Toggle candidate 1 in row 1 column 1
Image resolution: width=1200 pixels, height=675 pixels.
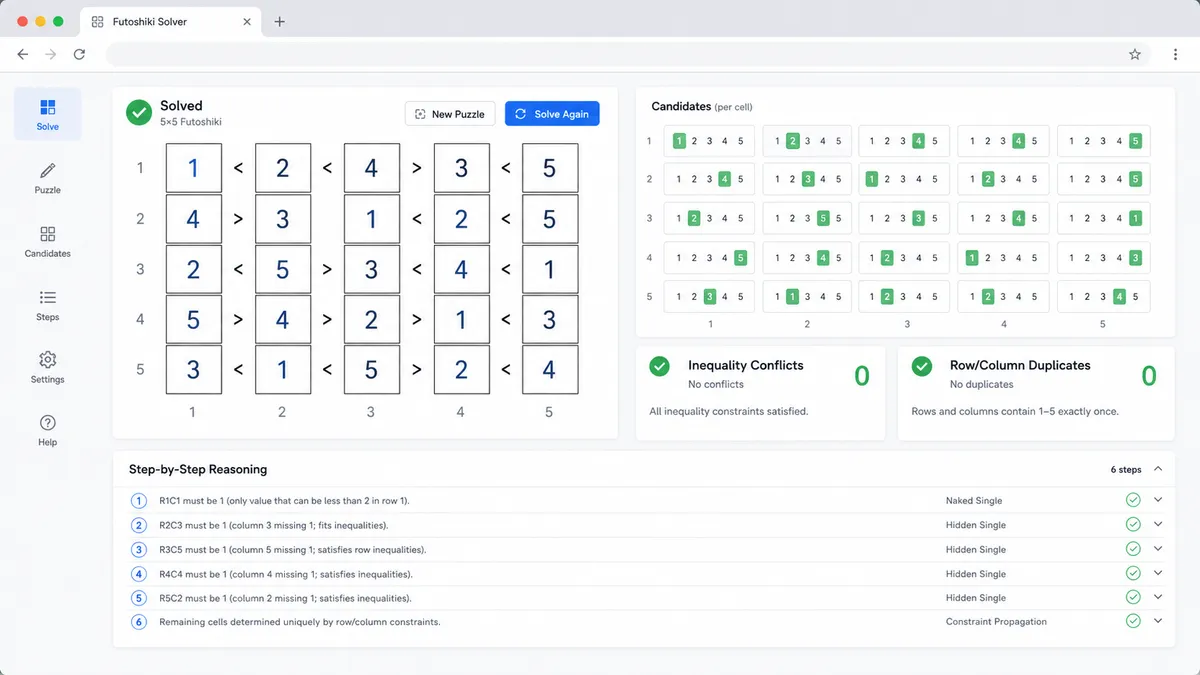[679, 141]
